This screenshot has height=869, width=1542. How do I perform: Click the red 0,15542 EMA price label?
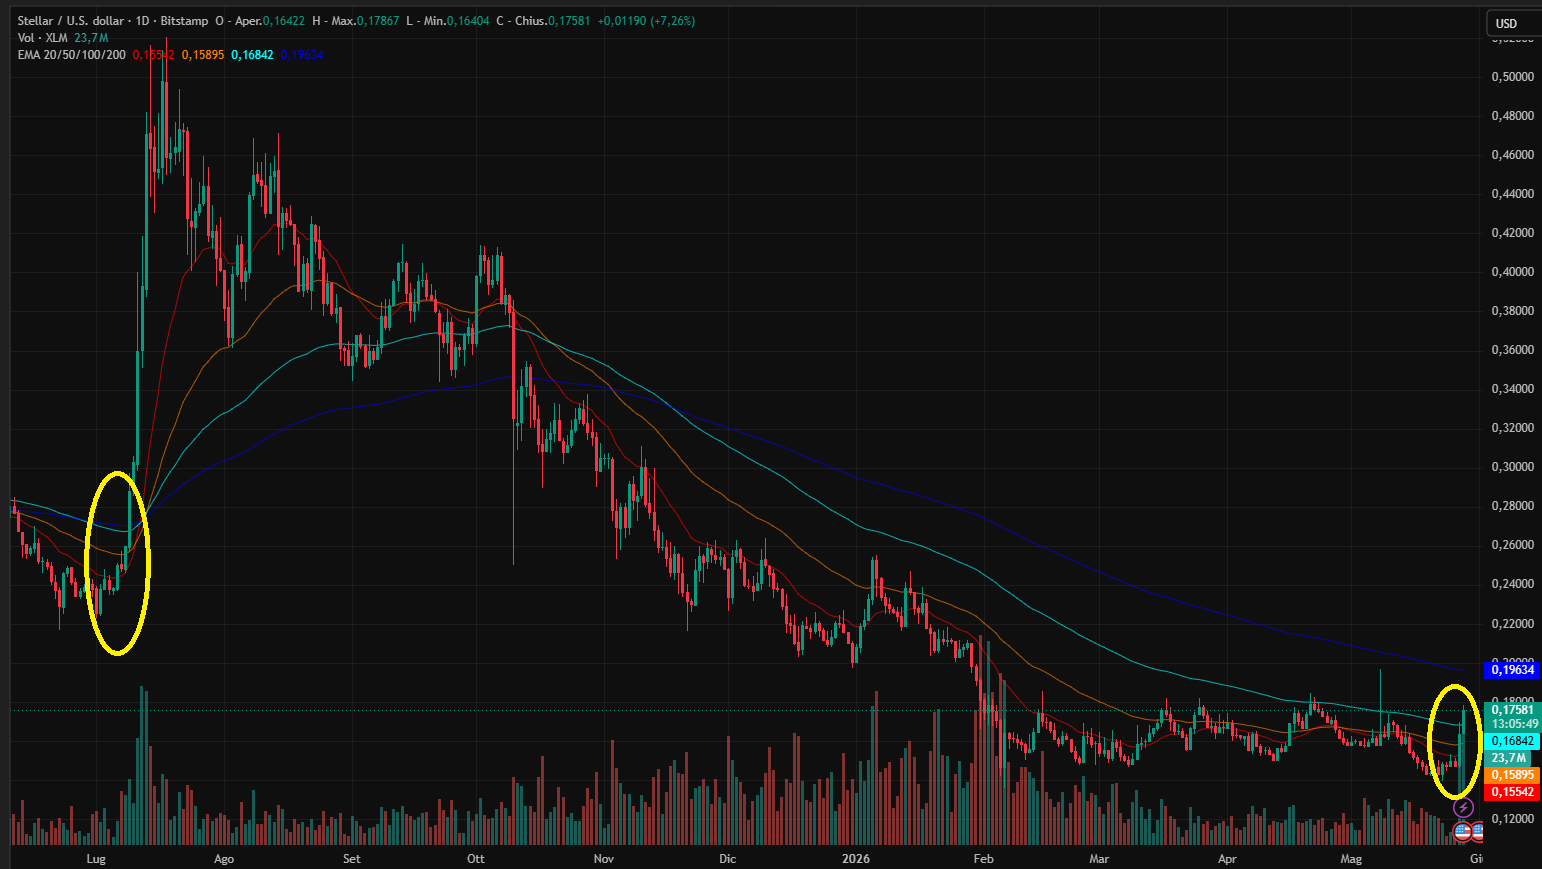point(1512,792)
